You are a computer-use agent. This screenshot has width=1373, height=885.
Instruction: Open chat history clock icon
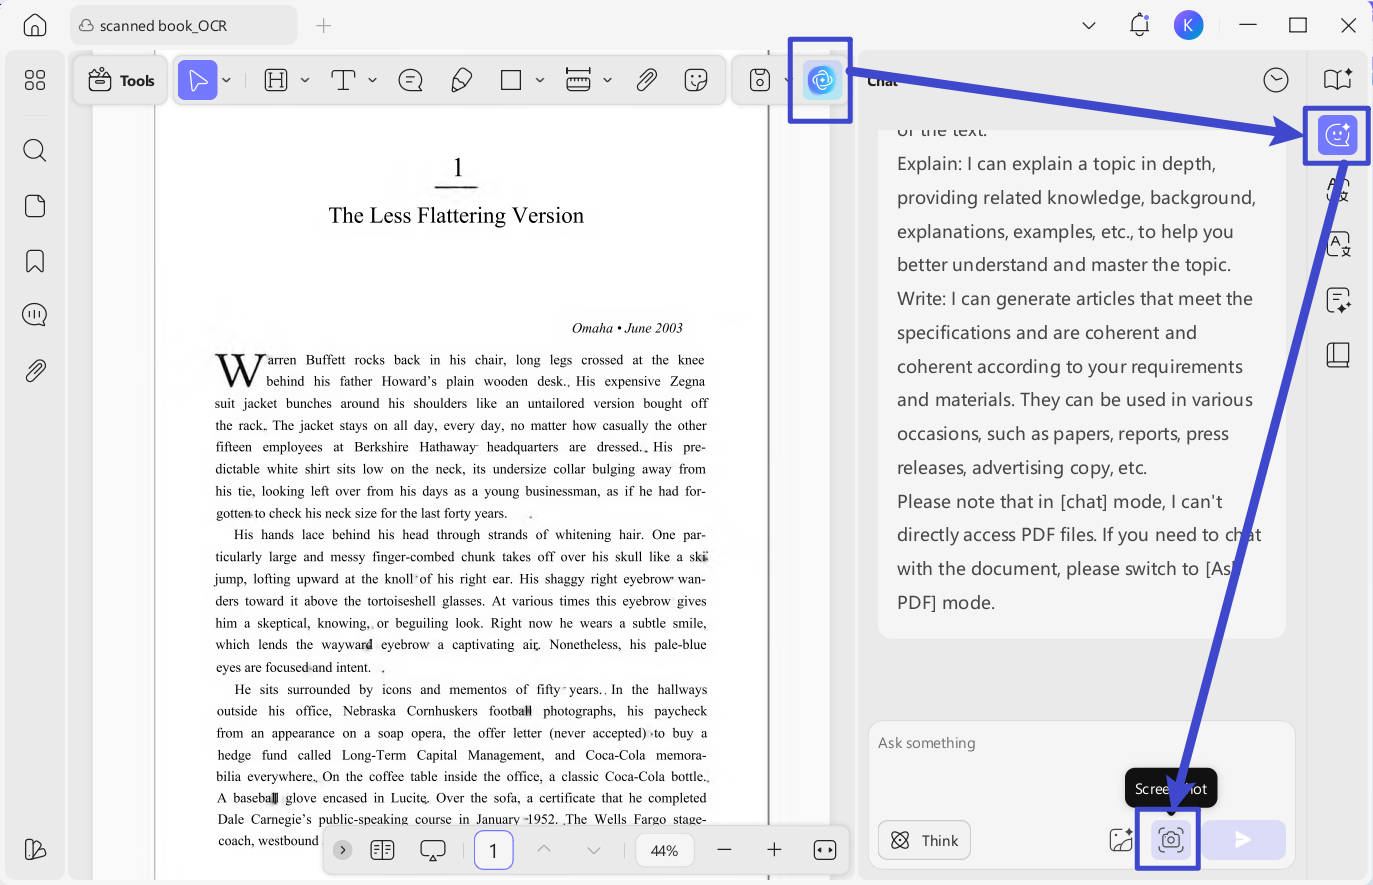(x=1276, y=80)
